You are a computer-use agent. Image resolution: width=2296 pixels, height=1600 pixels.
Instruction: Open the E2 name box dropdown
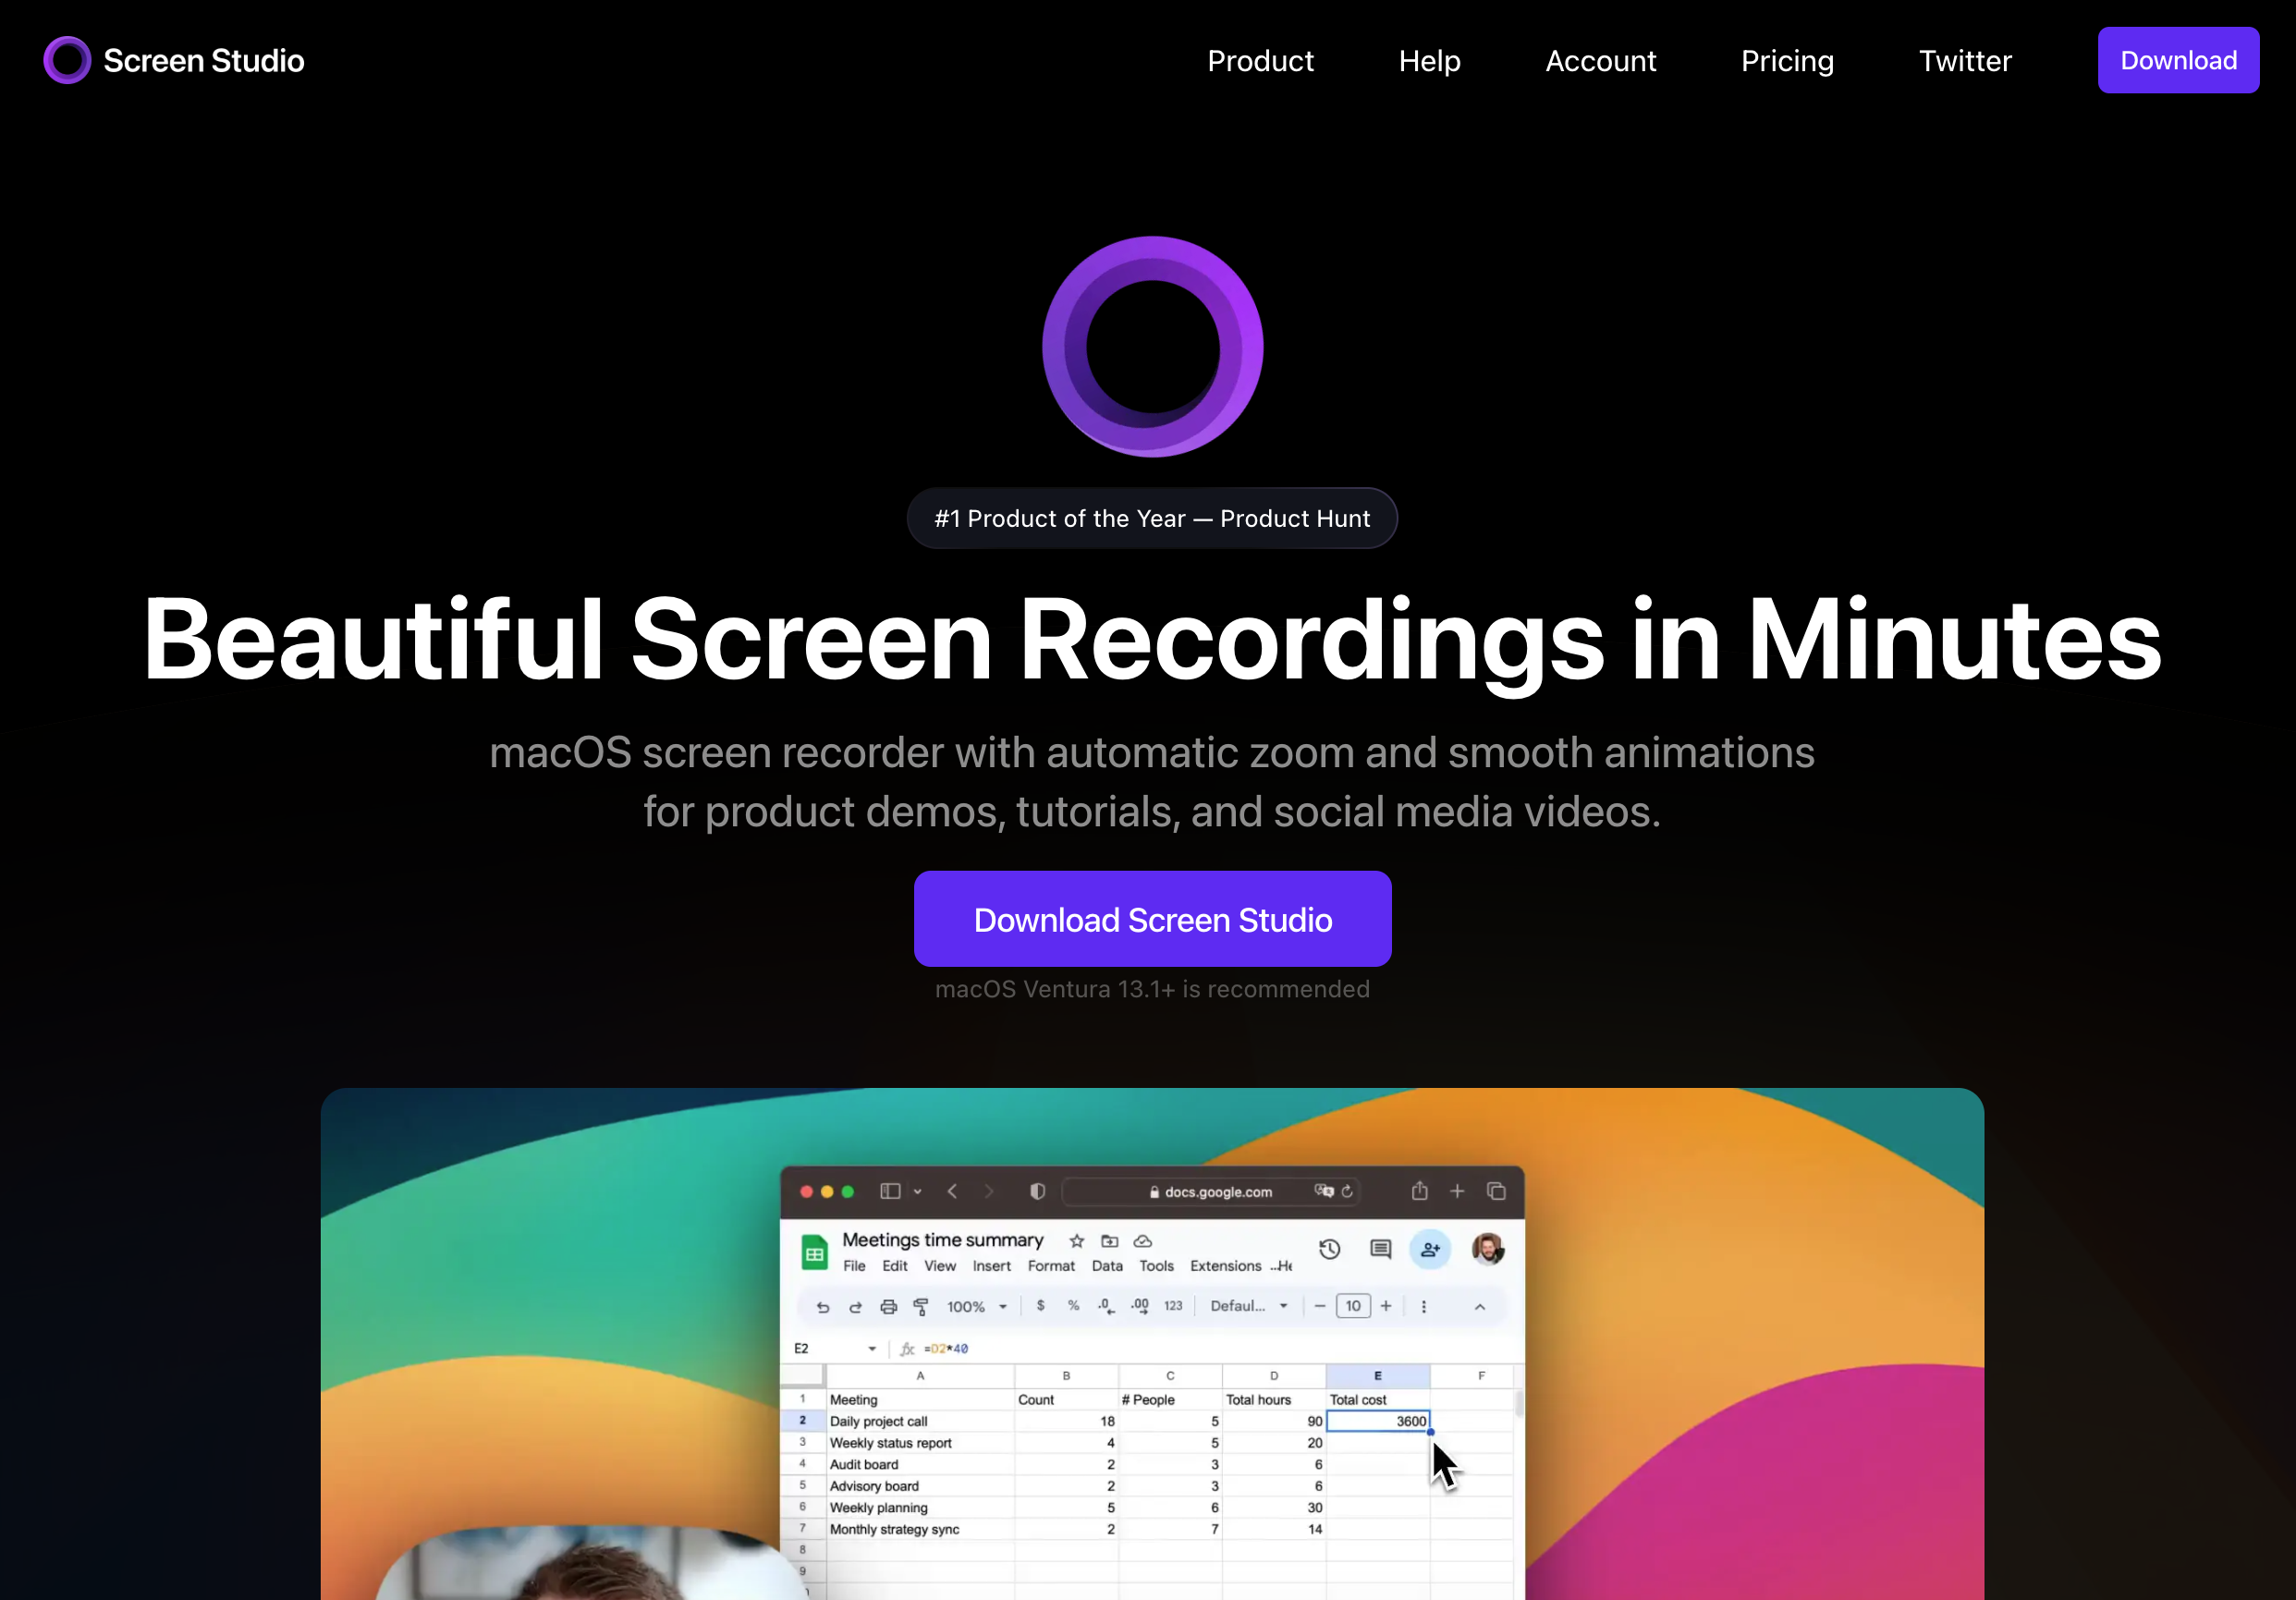[x=872, y=1349]
